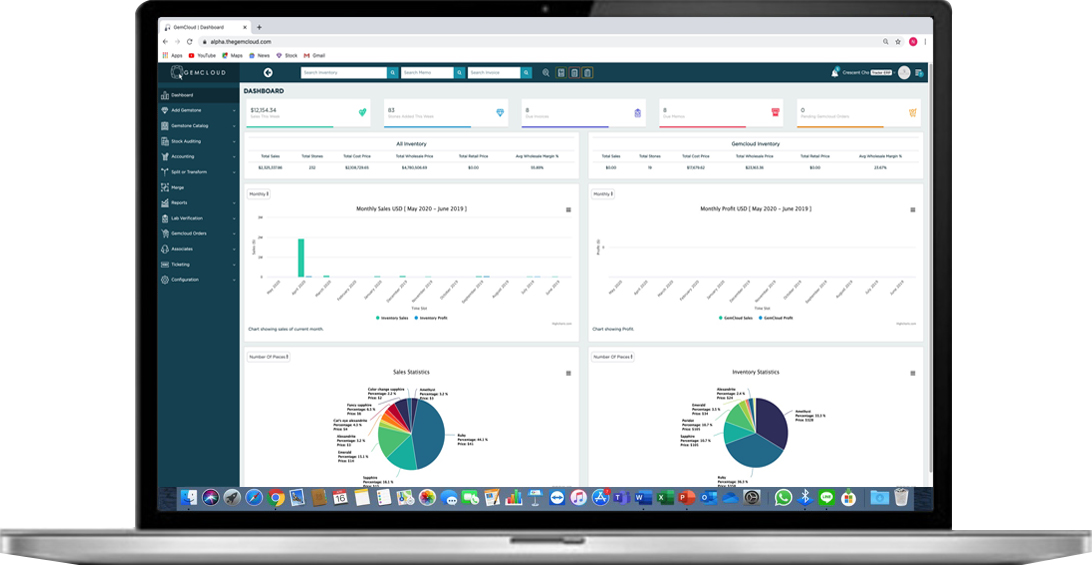Image resolution: width=1092 pixels, height=565 pixels.
Task: Open the Monthly dropdown above Monthly Sales chart
Action: click(258, 194)
